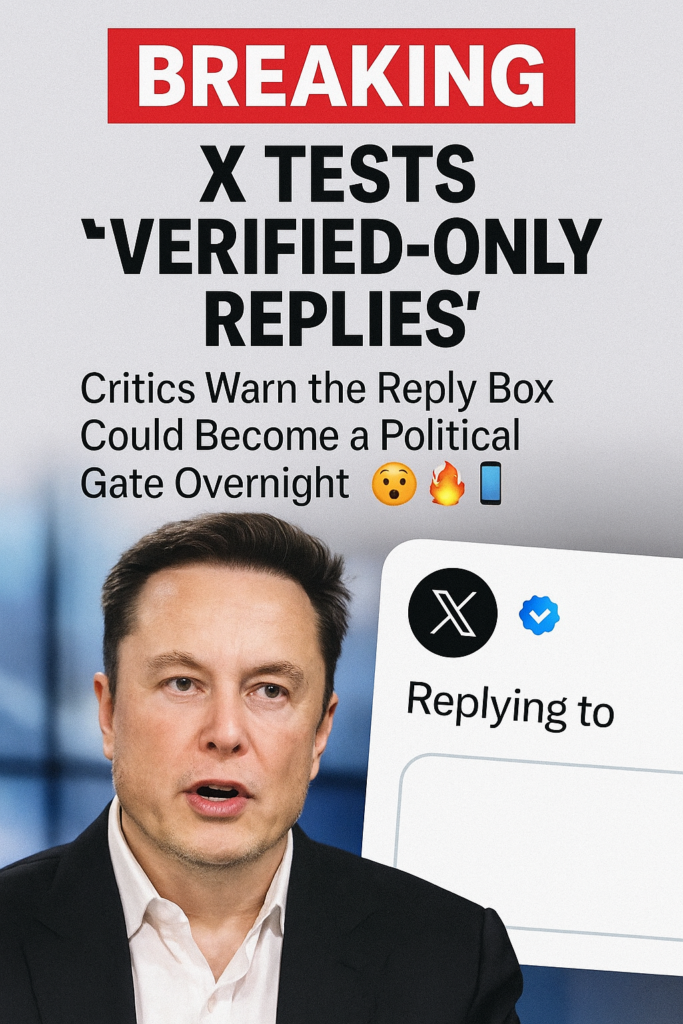
Task: Select the surprised face emoji
Action: pyautogui.click(x=394, y=485)
